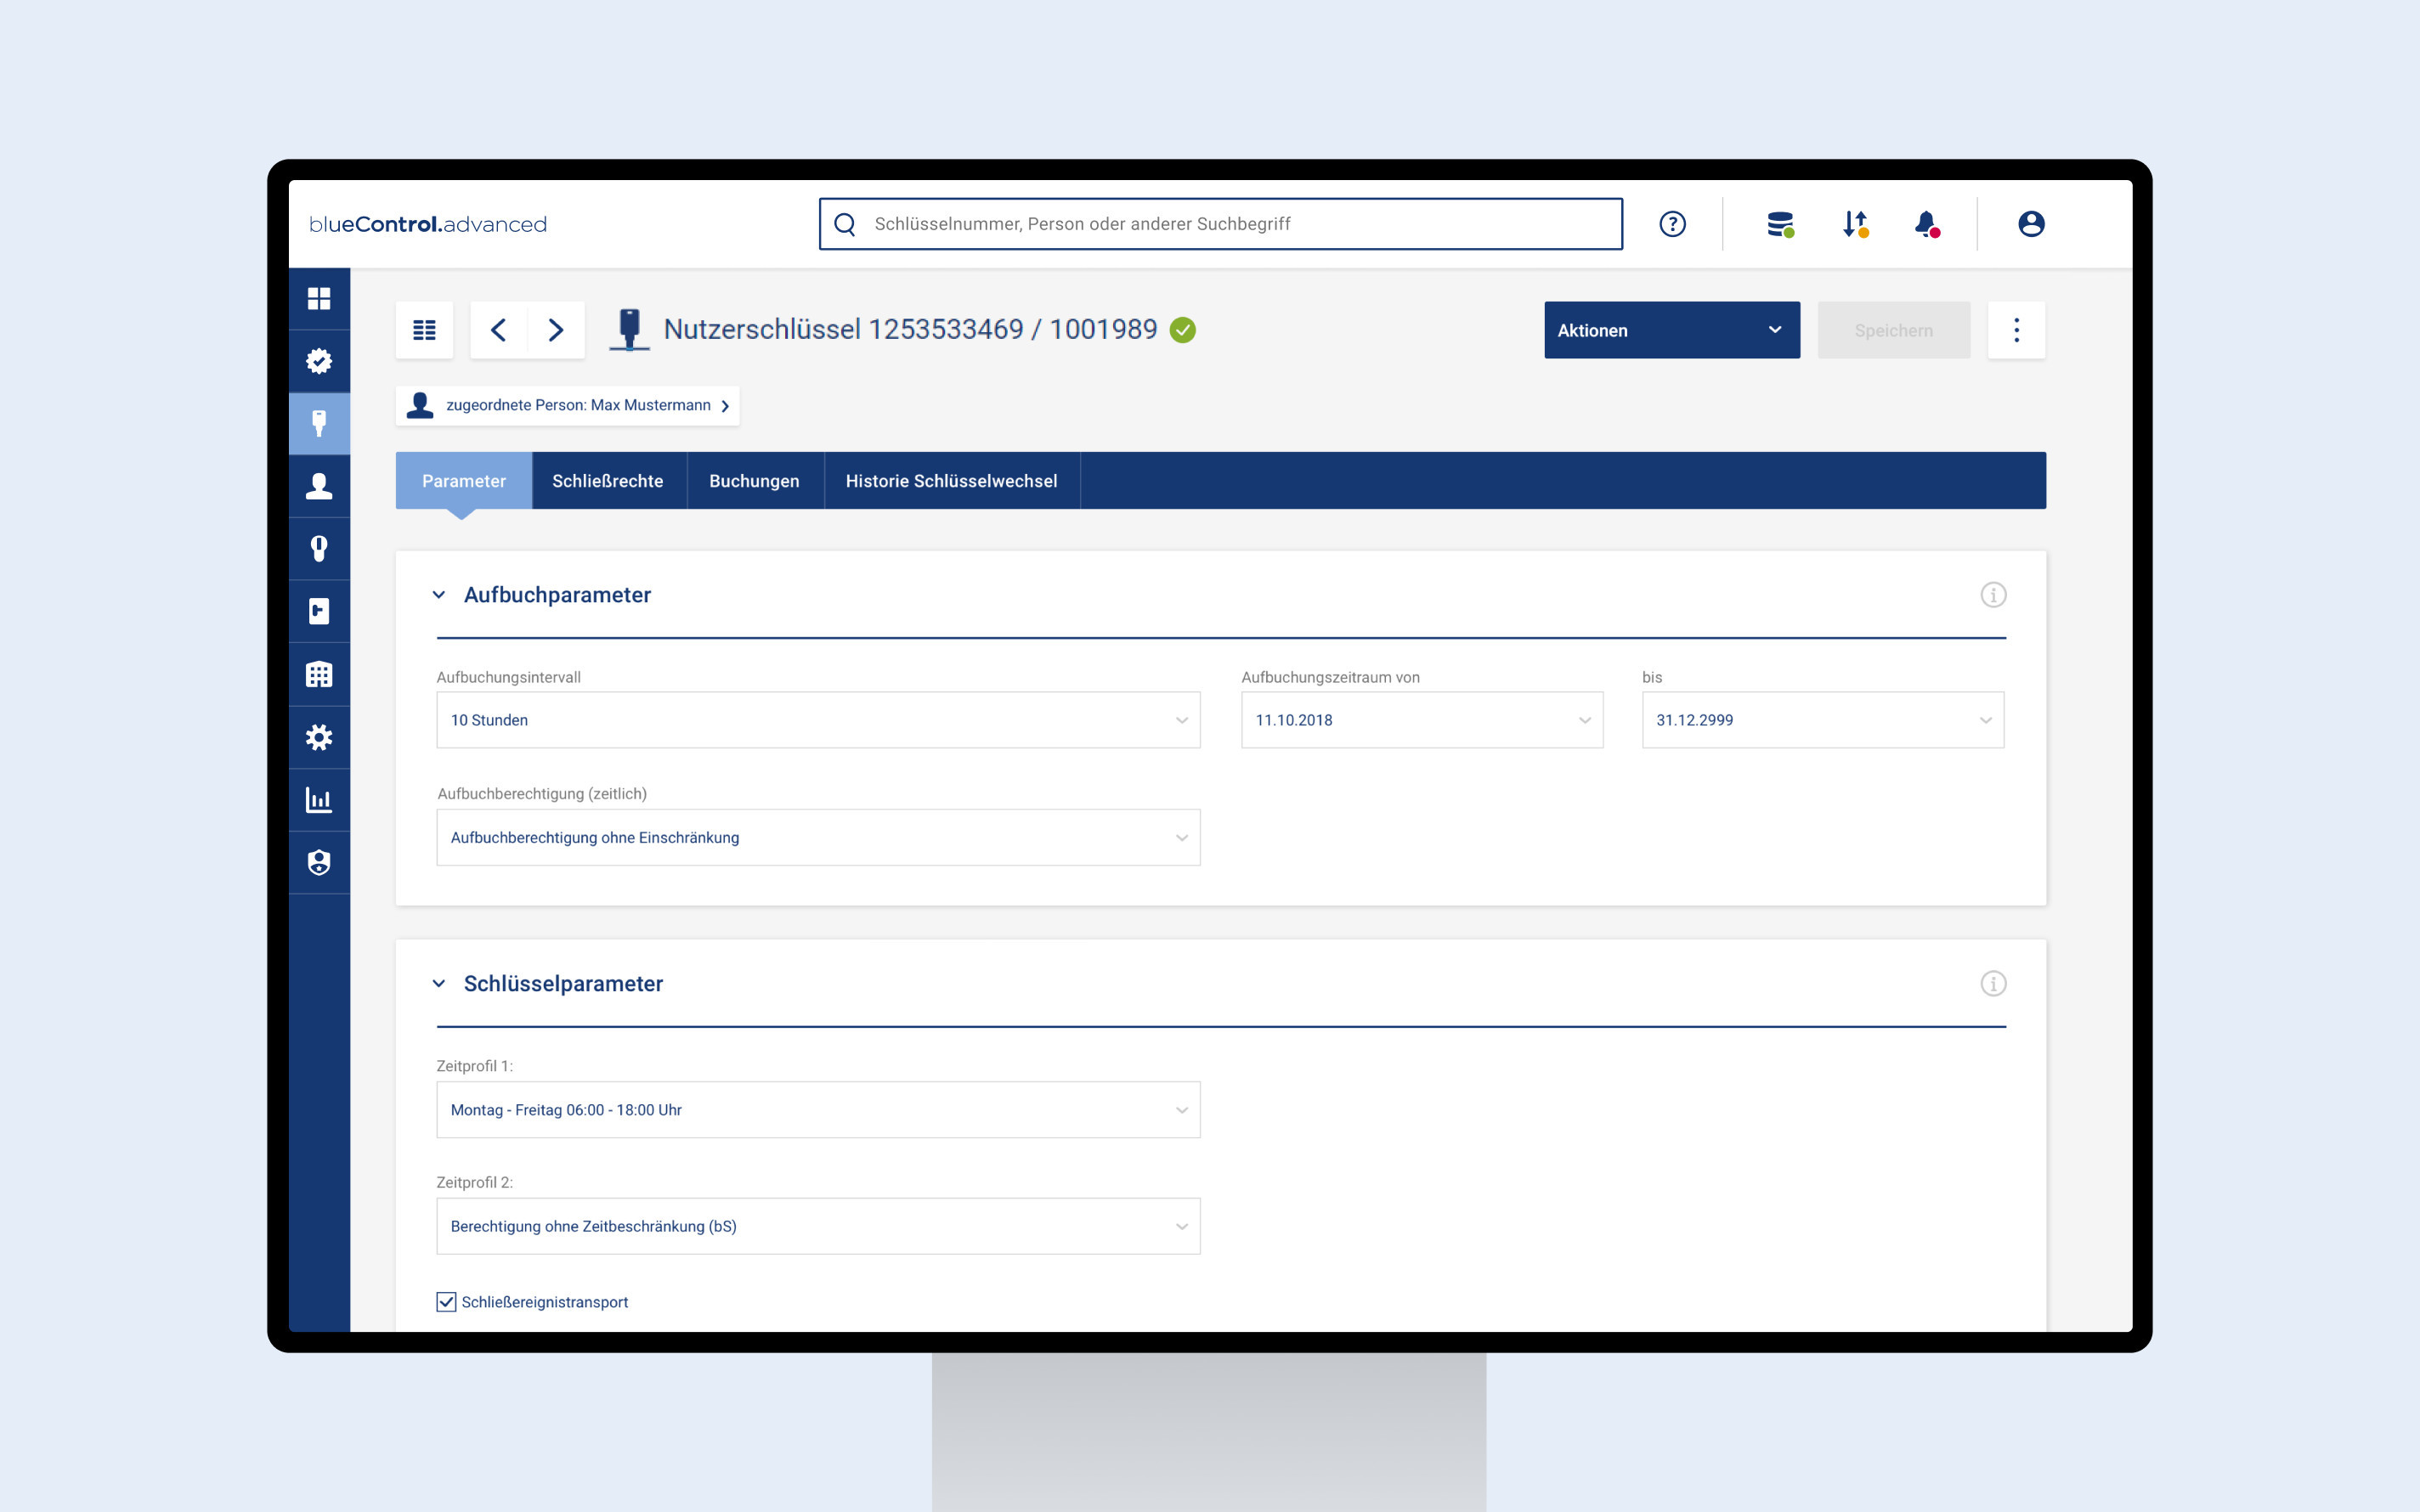The width and height of the screenshot is (2420, 1512).
Task: Click the list view icon button
Action: (x=424, y=330)
